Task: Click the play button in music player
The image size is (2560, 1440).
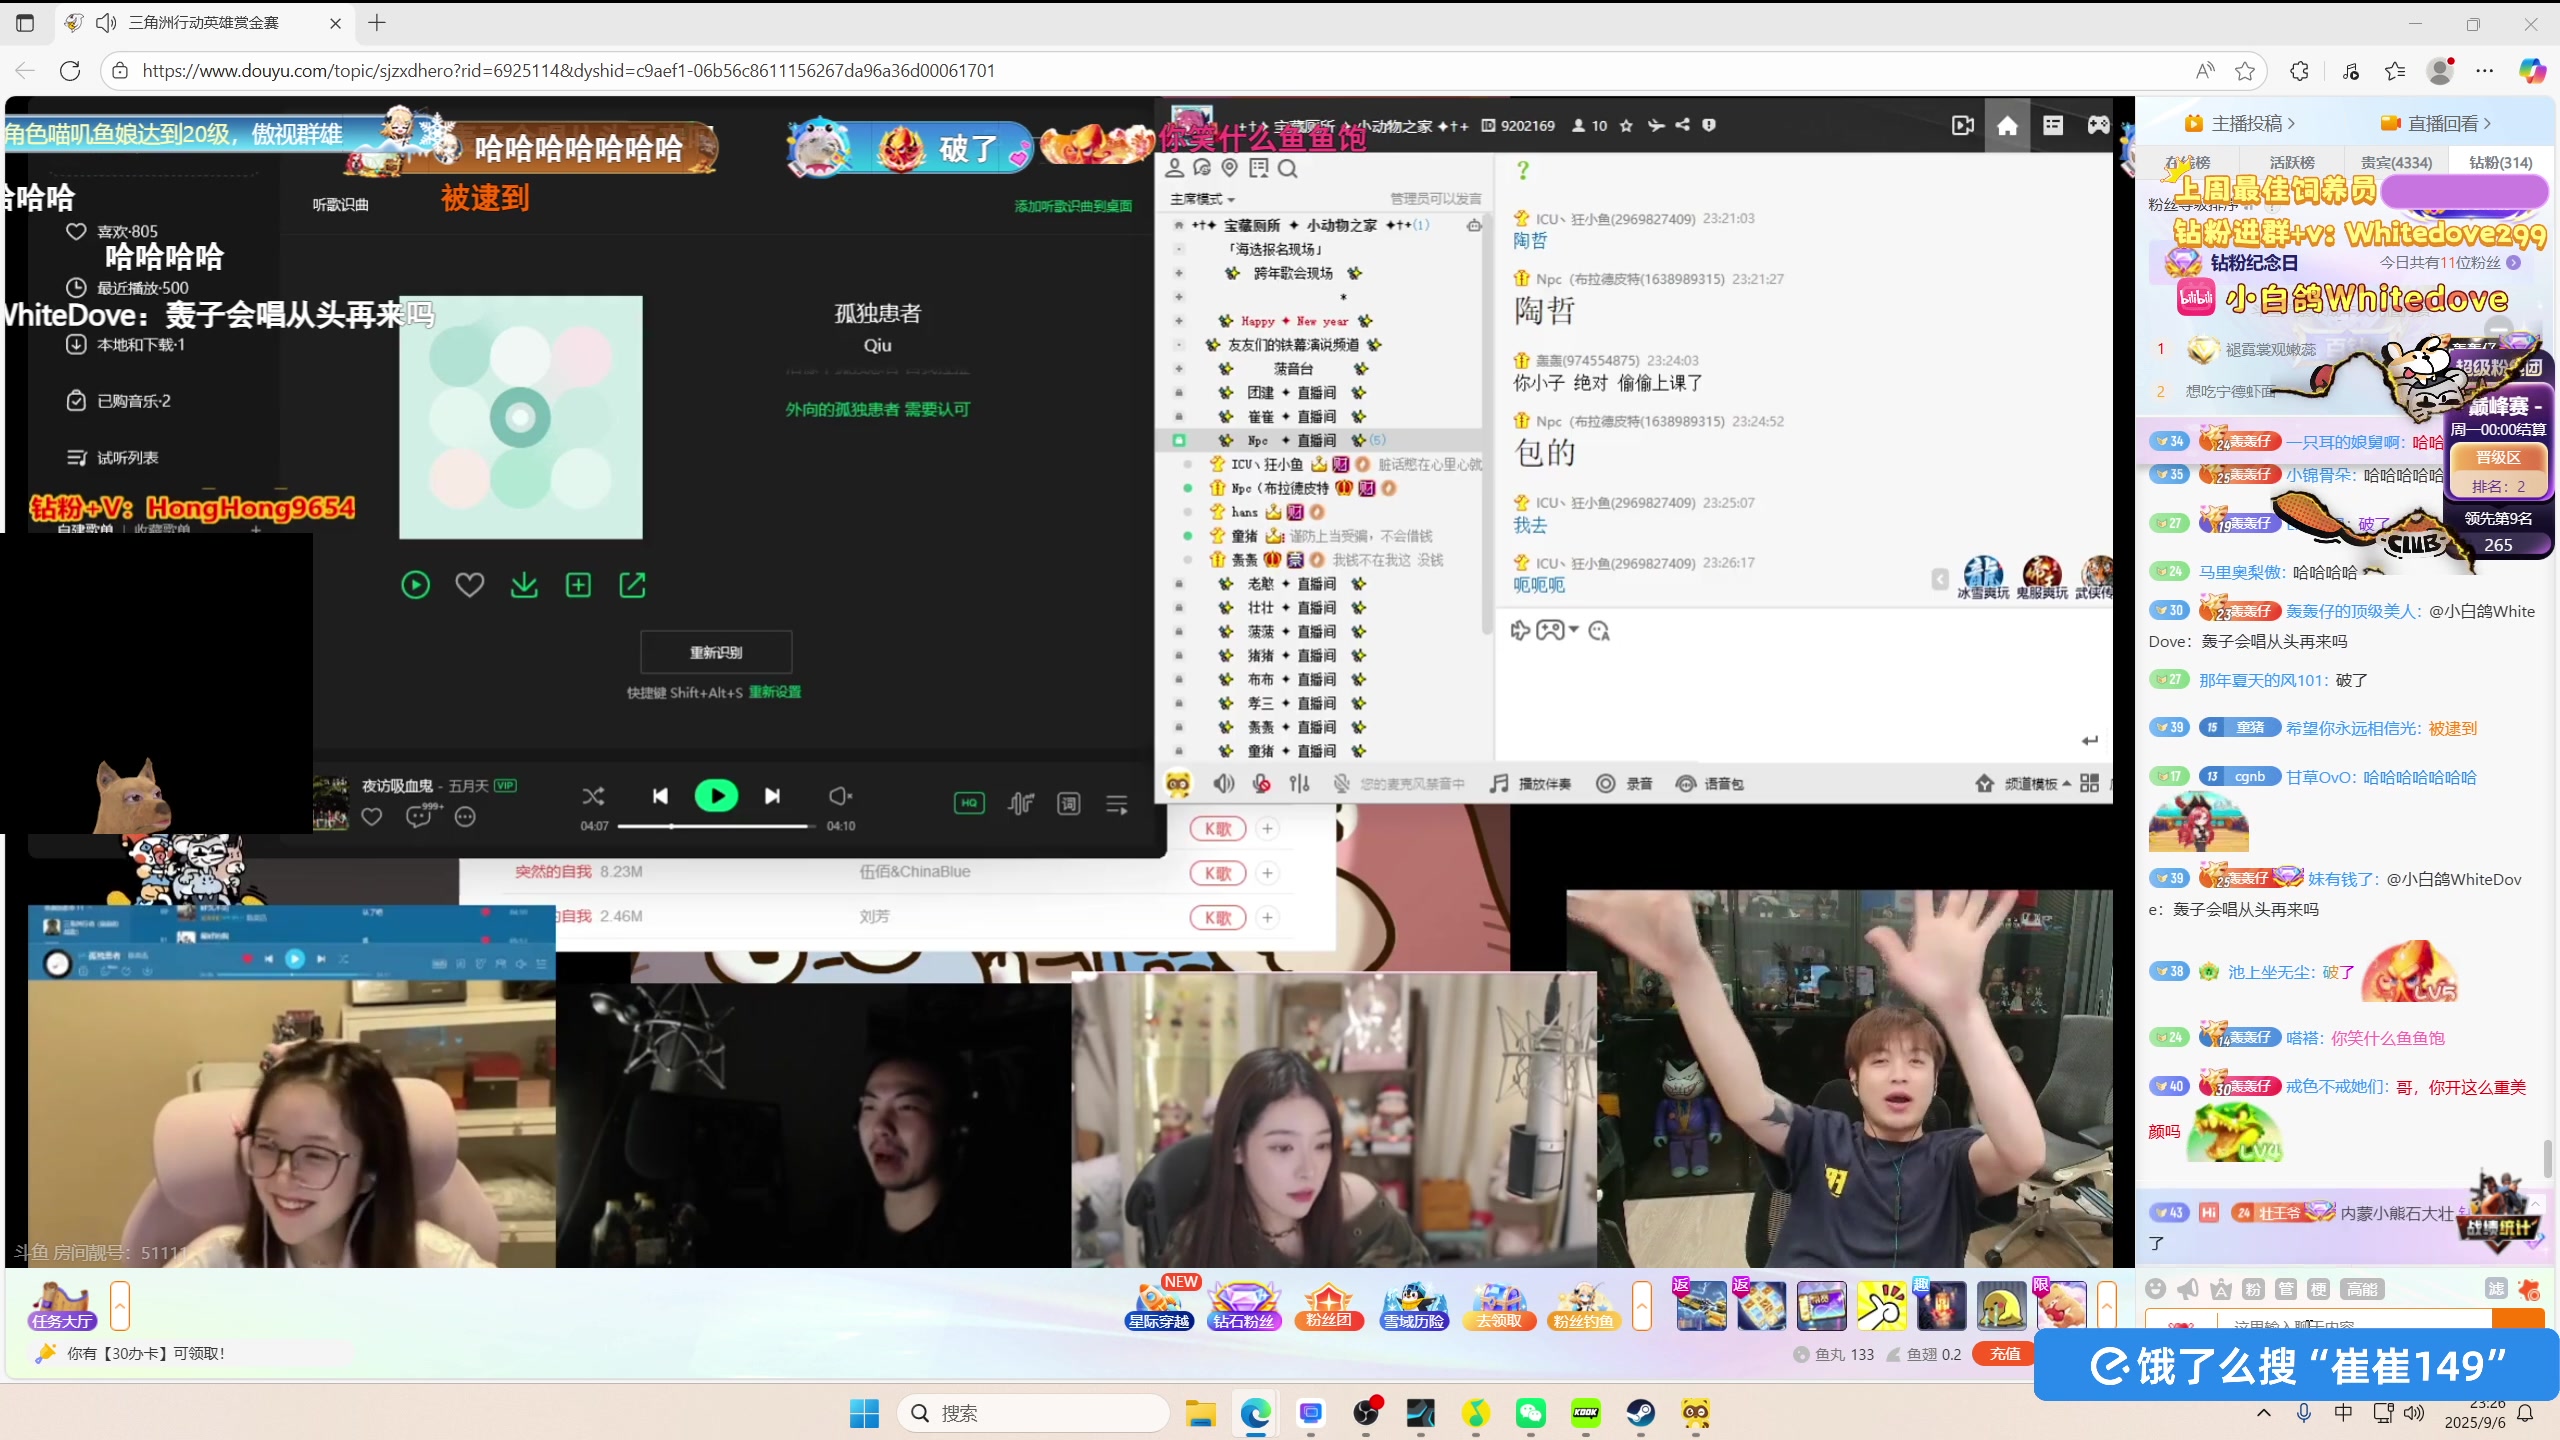Action: (x=716, y=796)
